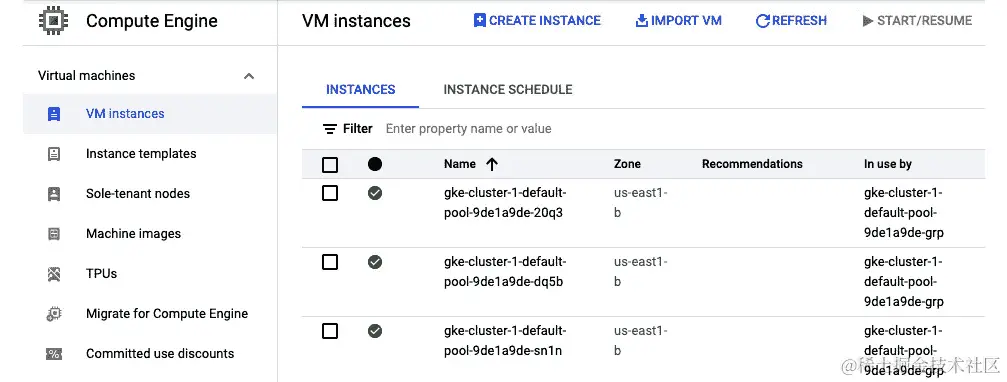Viewport: 1007px width, 382px height.
Task: Click the Compute Engine title
Action: click(152, 21)
